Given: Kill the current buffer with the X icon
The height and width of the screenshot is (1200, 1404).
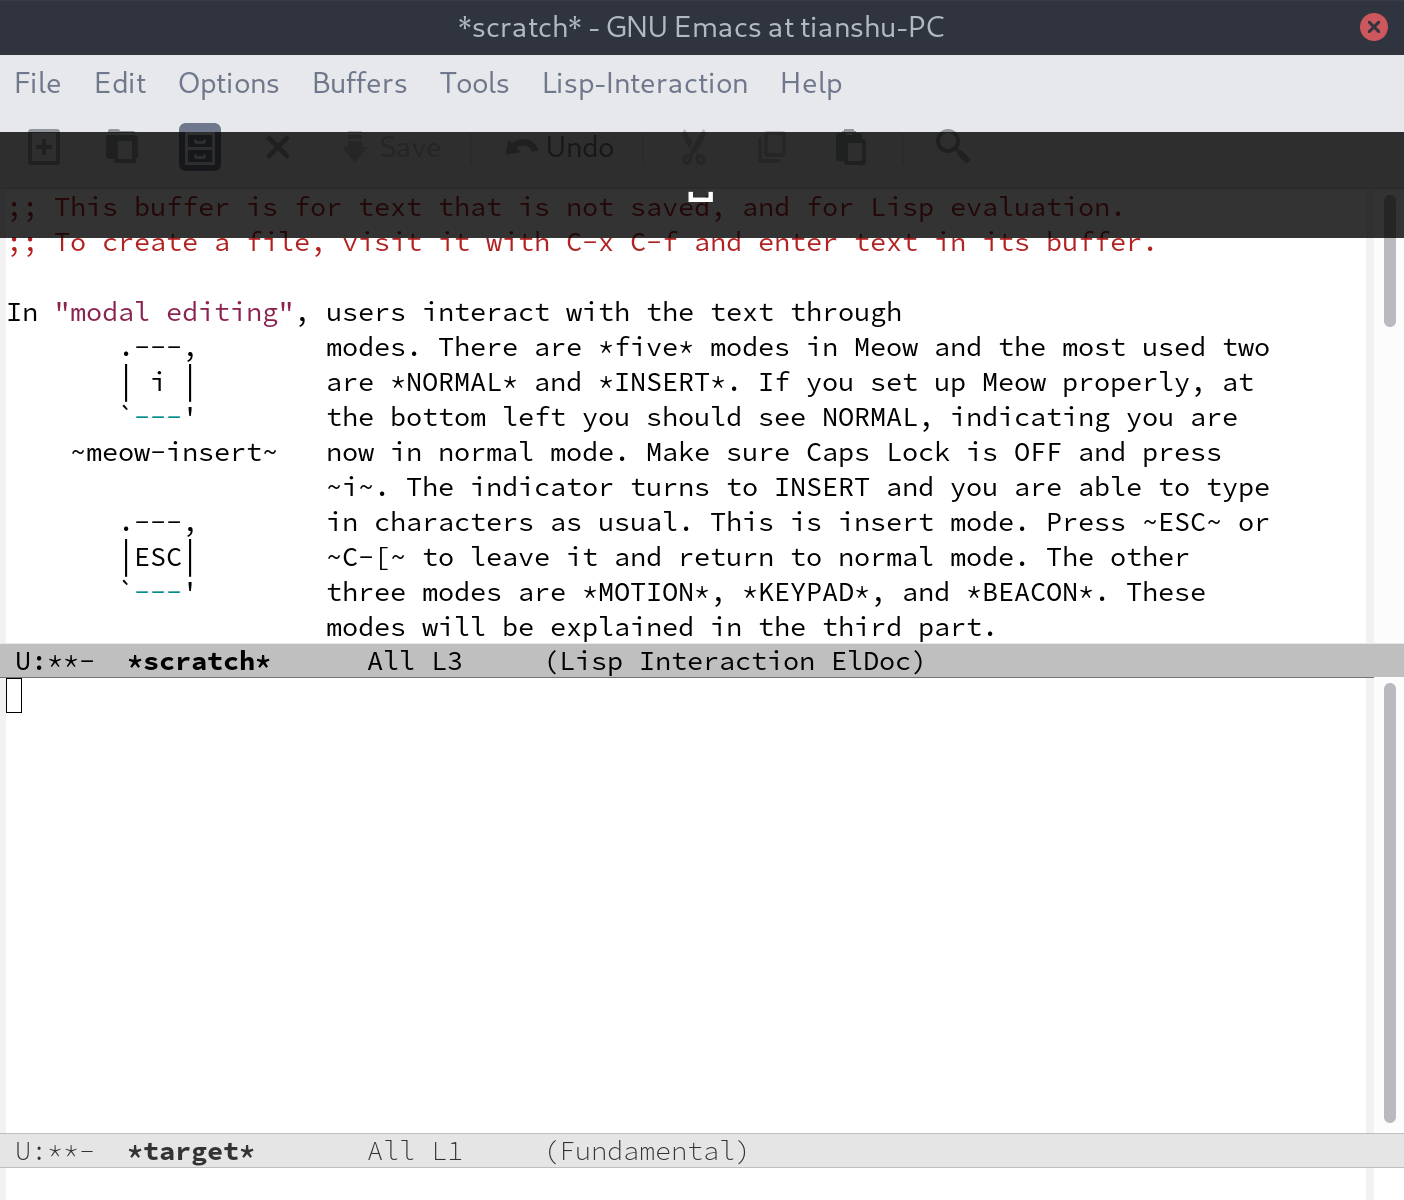Looking at the screenshot, I should coord(278,147).
